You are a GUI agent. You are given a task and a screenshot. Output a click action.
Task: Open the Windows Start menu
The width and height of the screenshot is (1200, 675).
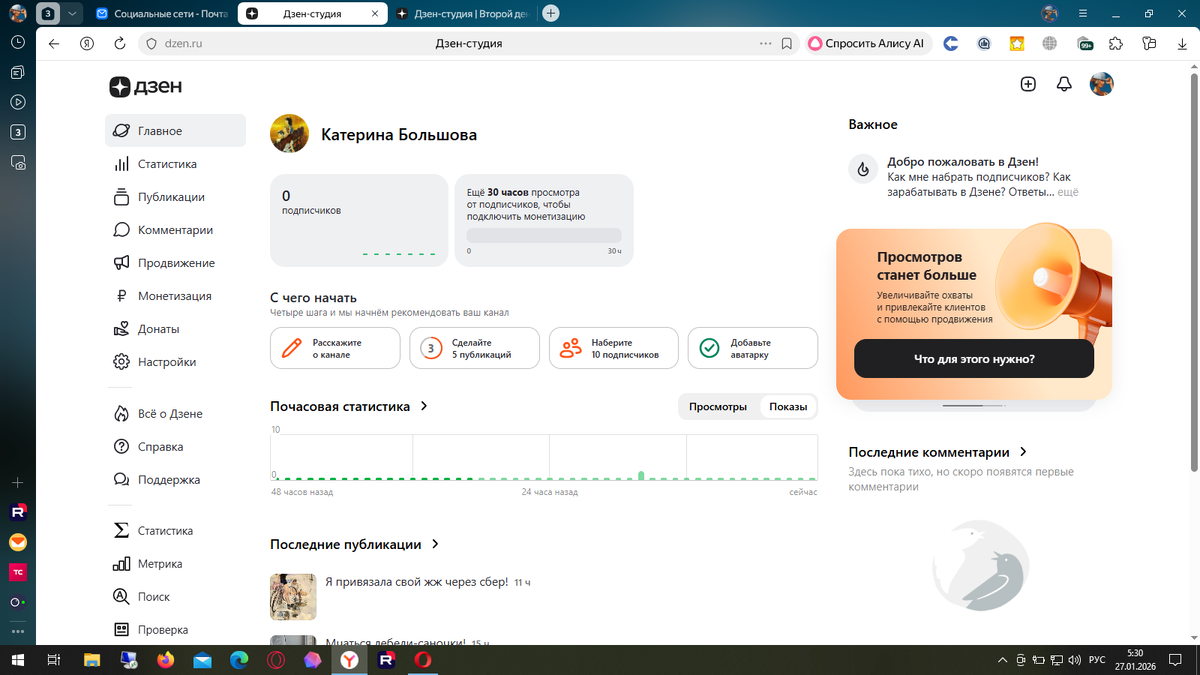point(18,660)
